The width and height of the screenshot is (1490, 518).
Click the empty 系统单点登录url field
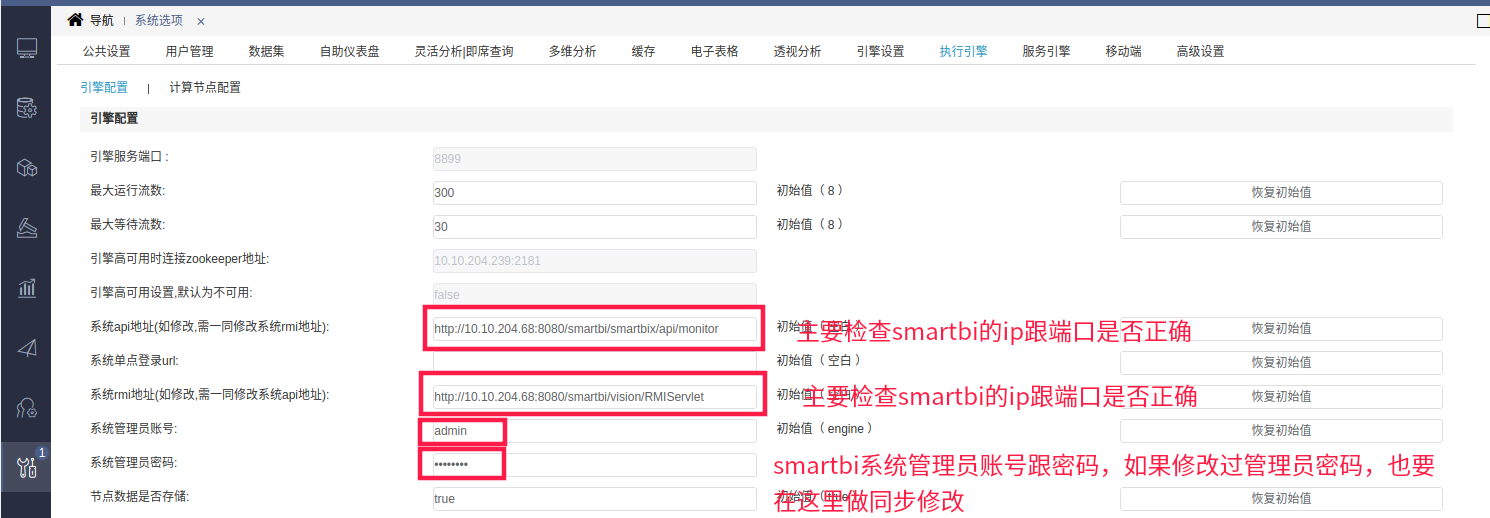[x=594, y=362]
